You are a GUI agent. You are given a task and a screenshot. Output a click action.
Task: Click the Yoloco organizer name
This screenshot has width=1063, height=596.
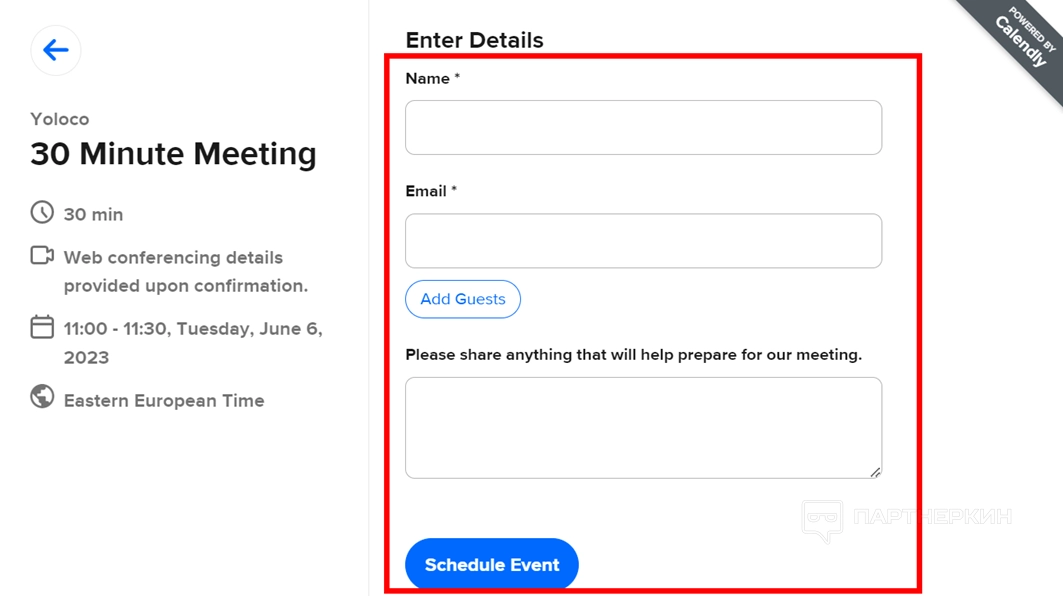60,119
